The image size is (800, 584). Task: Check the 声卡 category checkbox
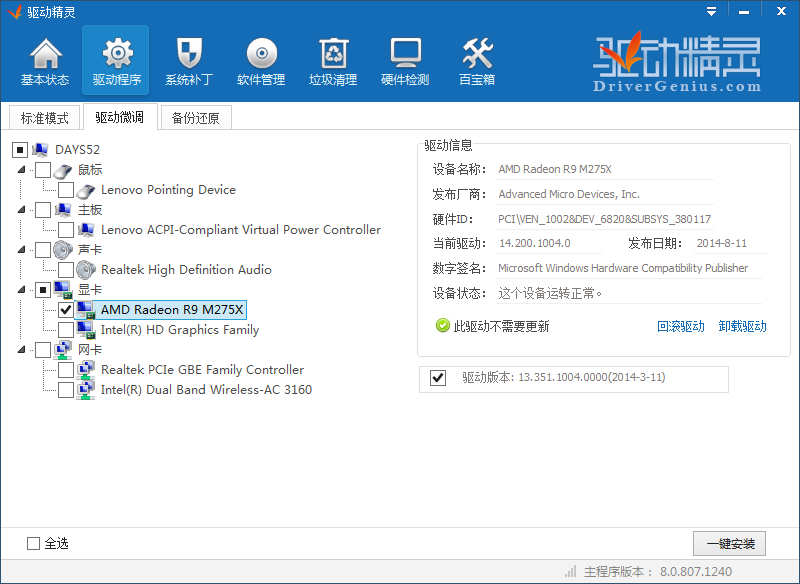tap(43, 250)
